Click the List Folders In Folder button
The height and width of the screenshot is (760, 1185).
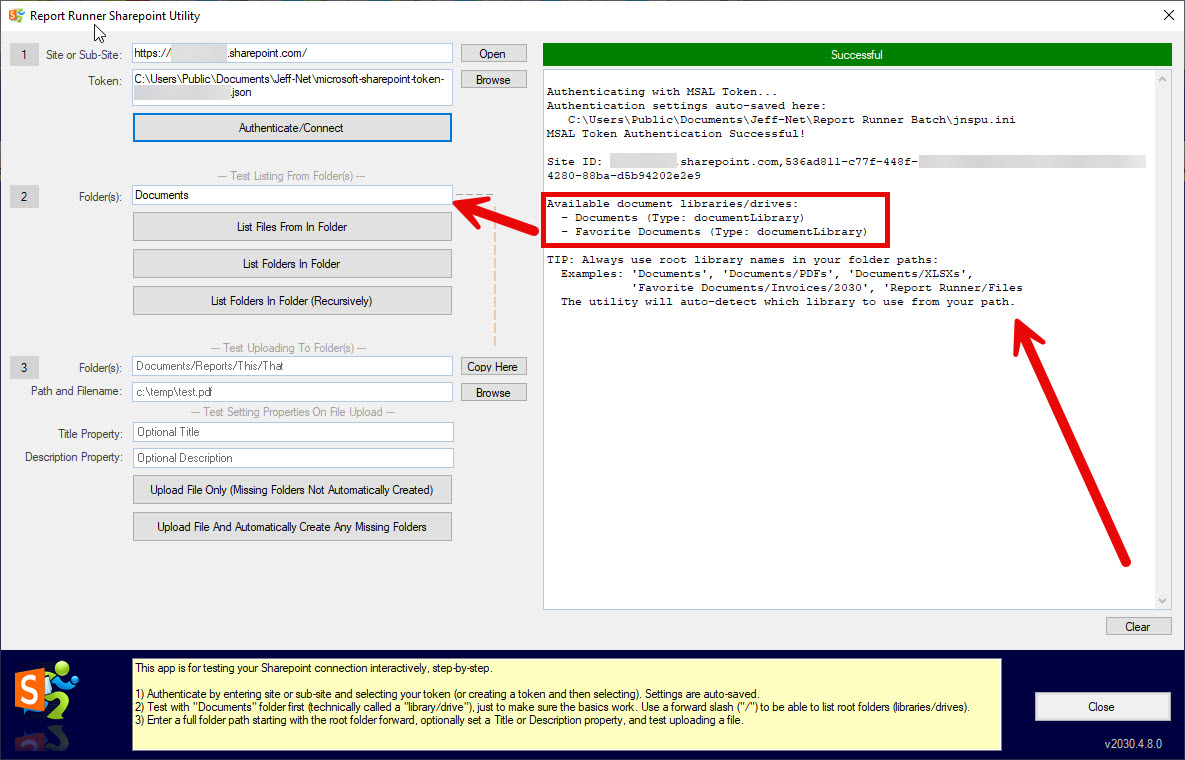292,264
